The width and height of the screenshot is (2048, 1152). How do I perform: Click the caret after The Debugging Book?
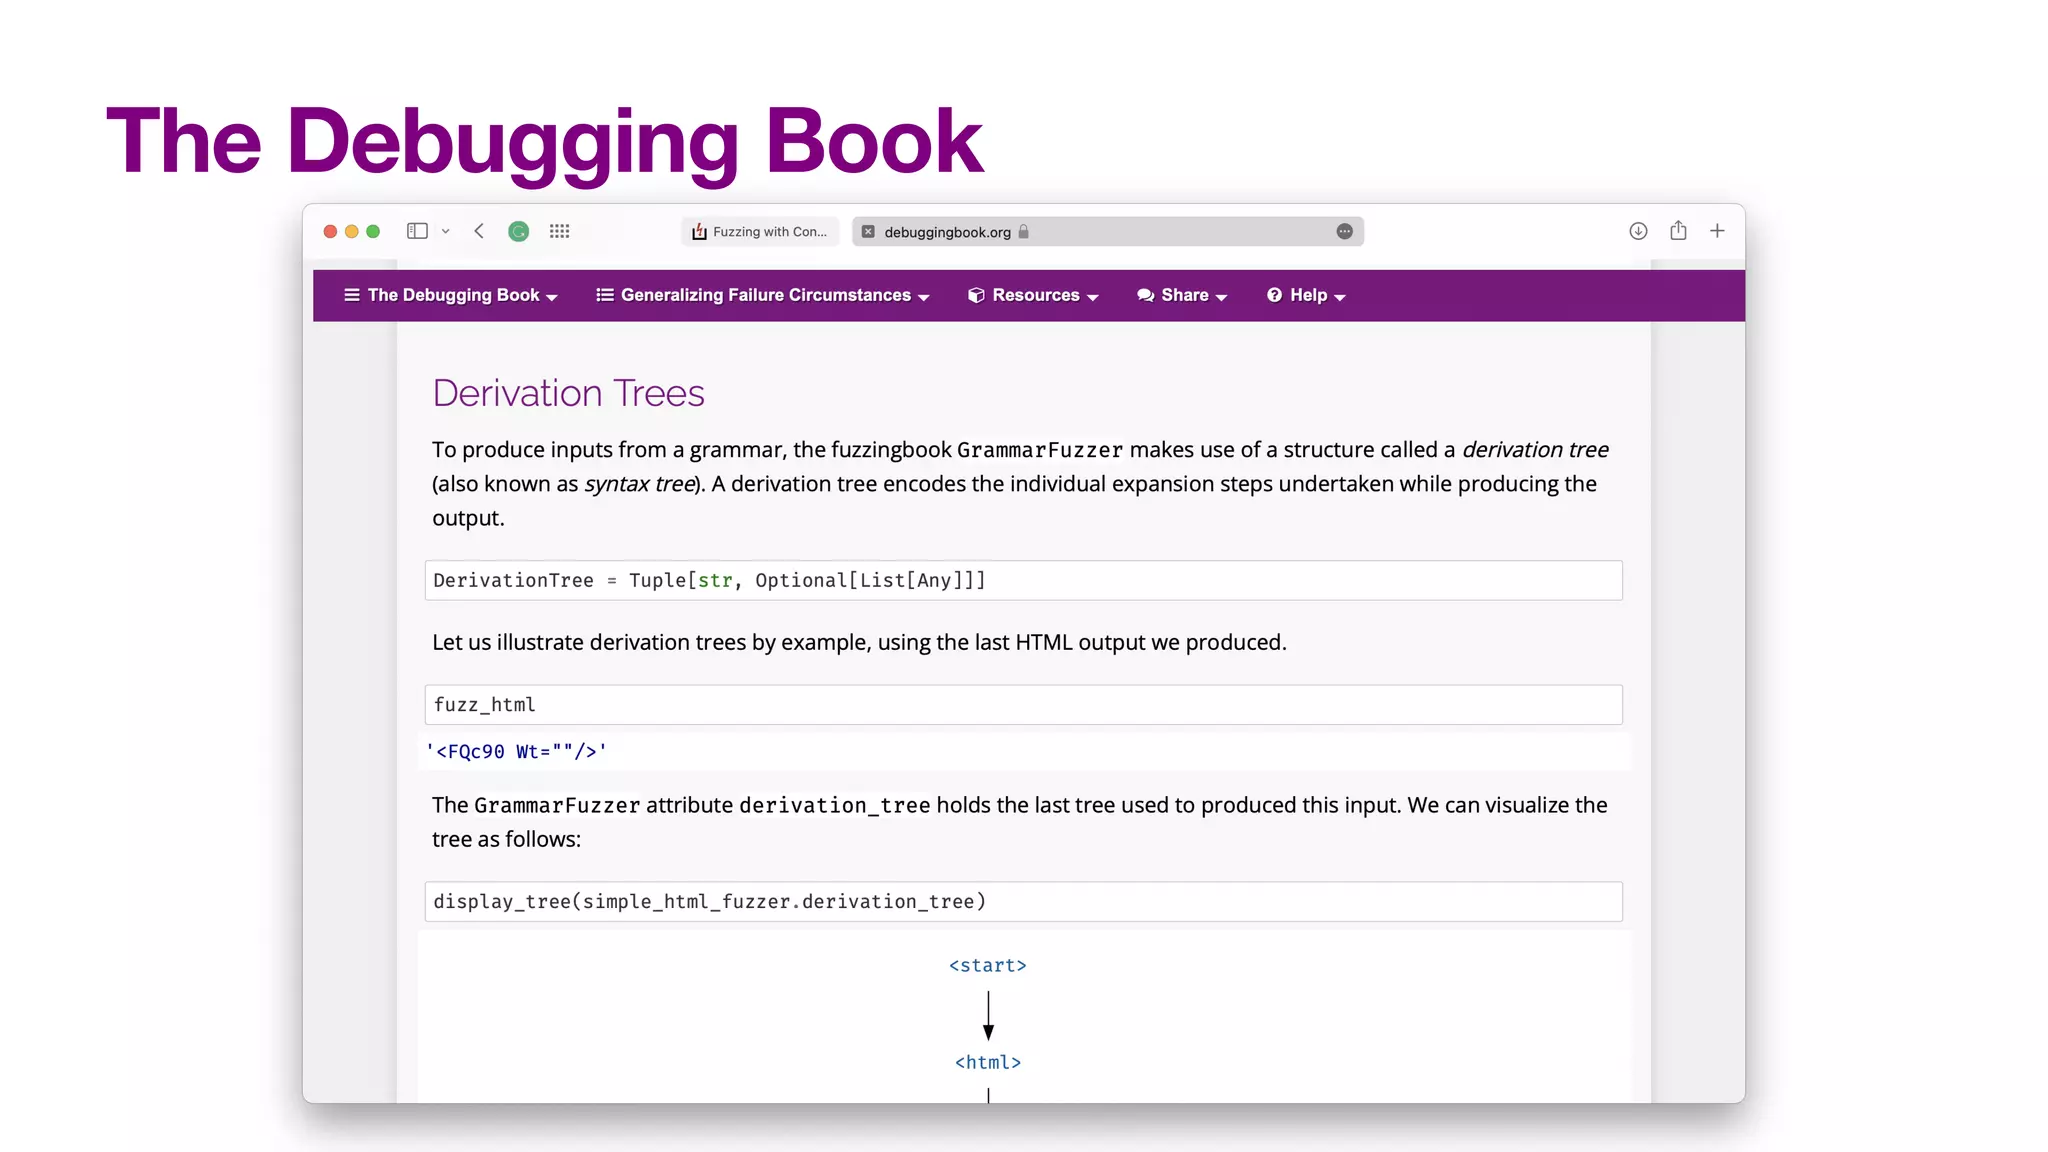coord(552,297)
